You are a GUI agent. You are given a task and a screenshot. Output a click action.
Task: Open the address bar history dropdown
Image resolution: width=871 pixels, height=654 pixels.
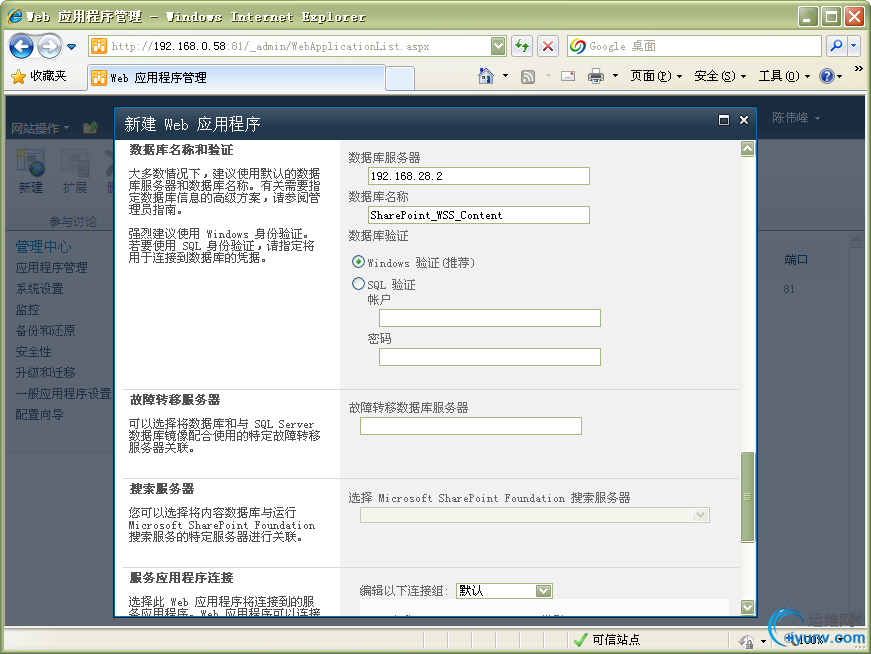click(x=498, y=46)
